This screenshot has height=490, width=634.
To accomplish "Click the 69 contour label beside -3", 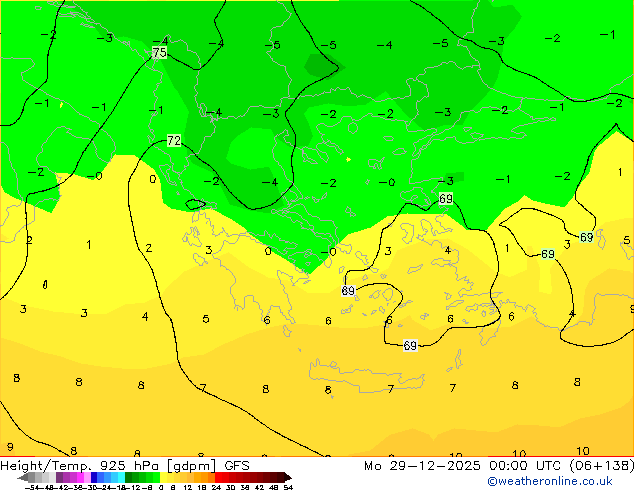I will click(446, 199).
